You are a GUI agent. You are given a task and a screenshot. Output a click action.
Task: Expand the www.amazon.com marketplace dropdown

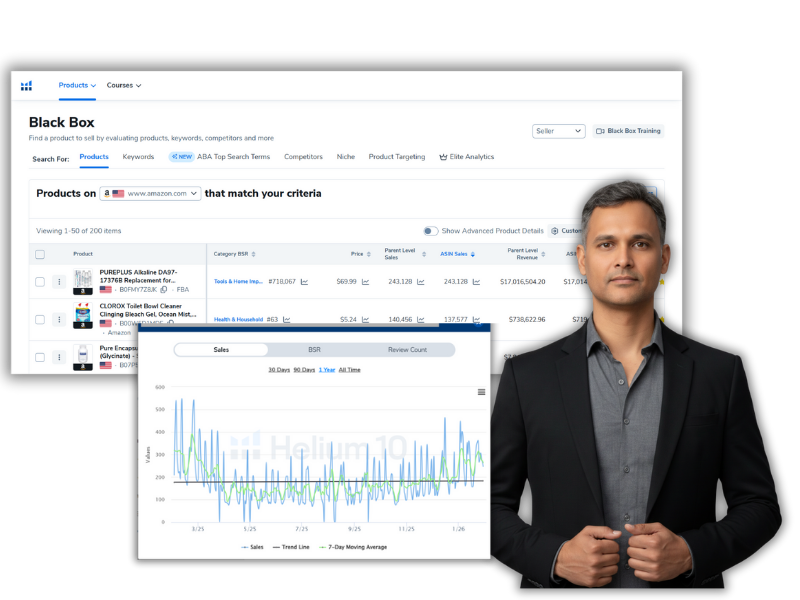click(192, 193)
